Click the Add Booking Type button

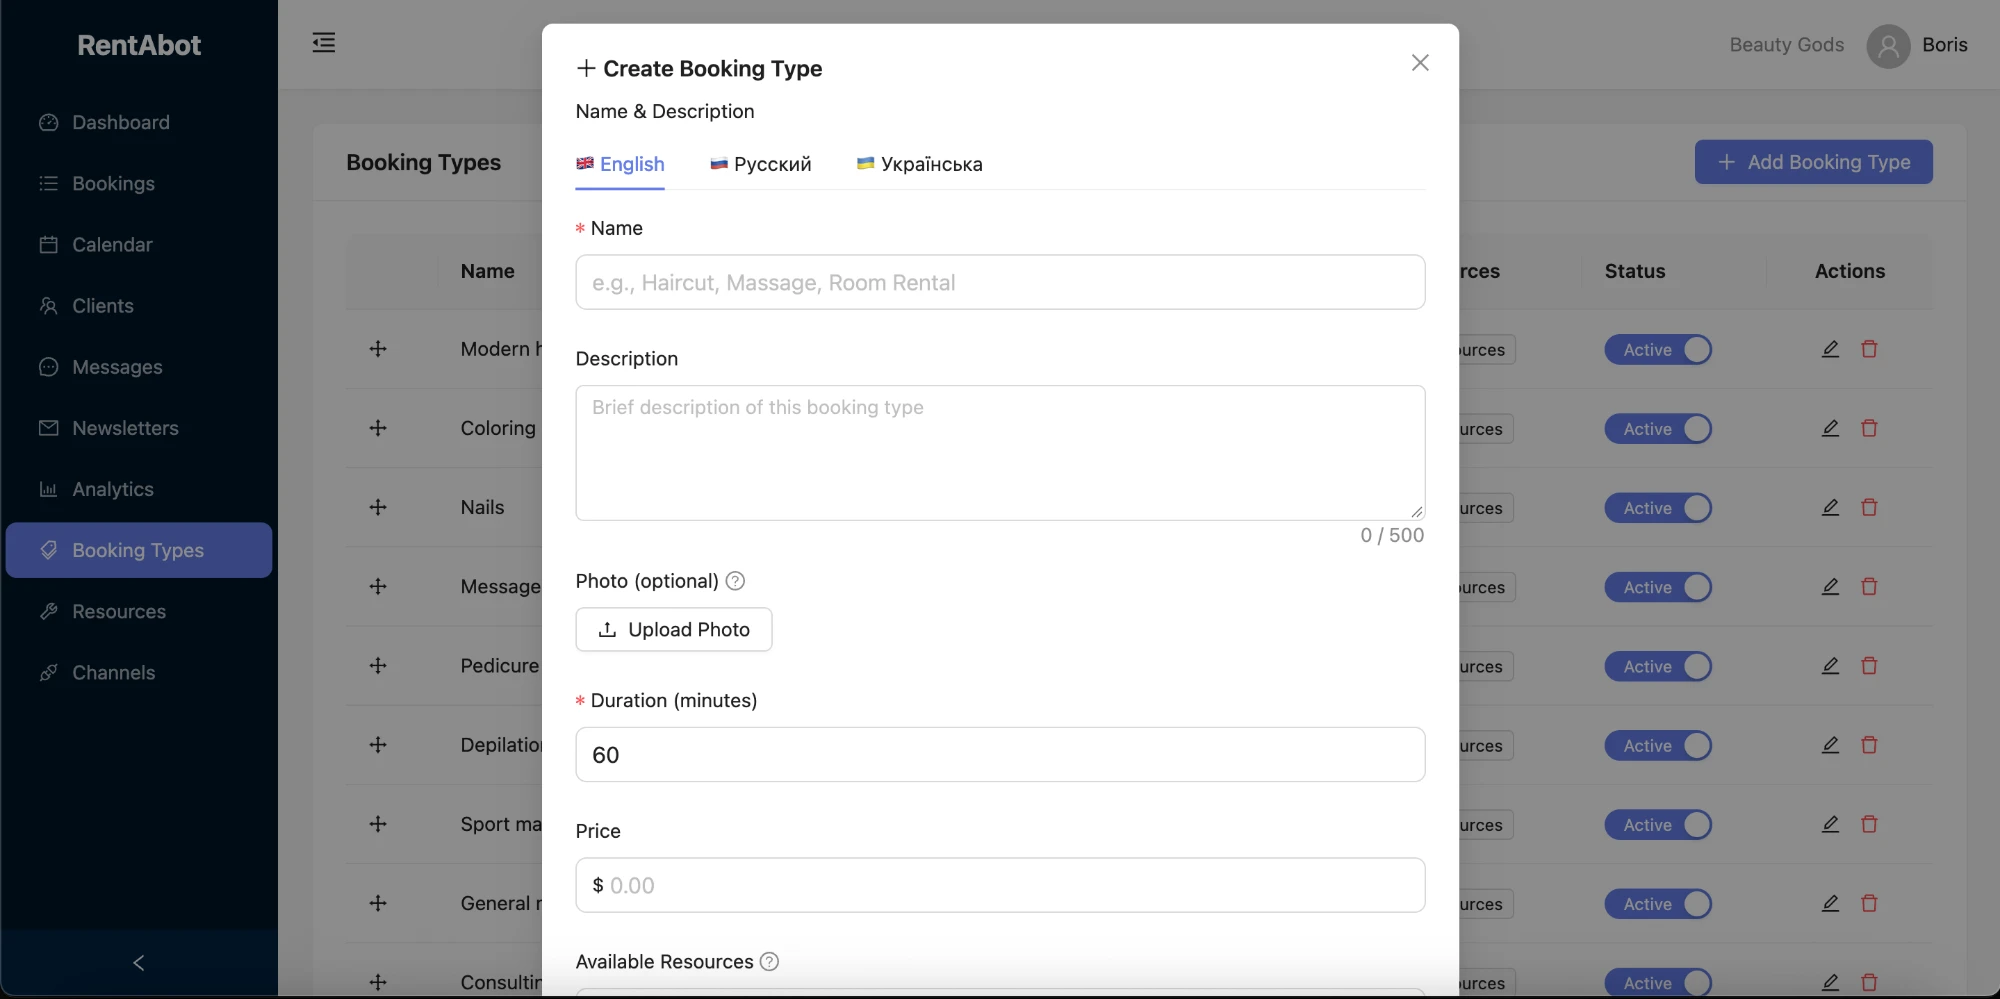coord(1814,162)
